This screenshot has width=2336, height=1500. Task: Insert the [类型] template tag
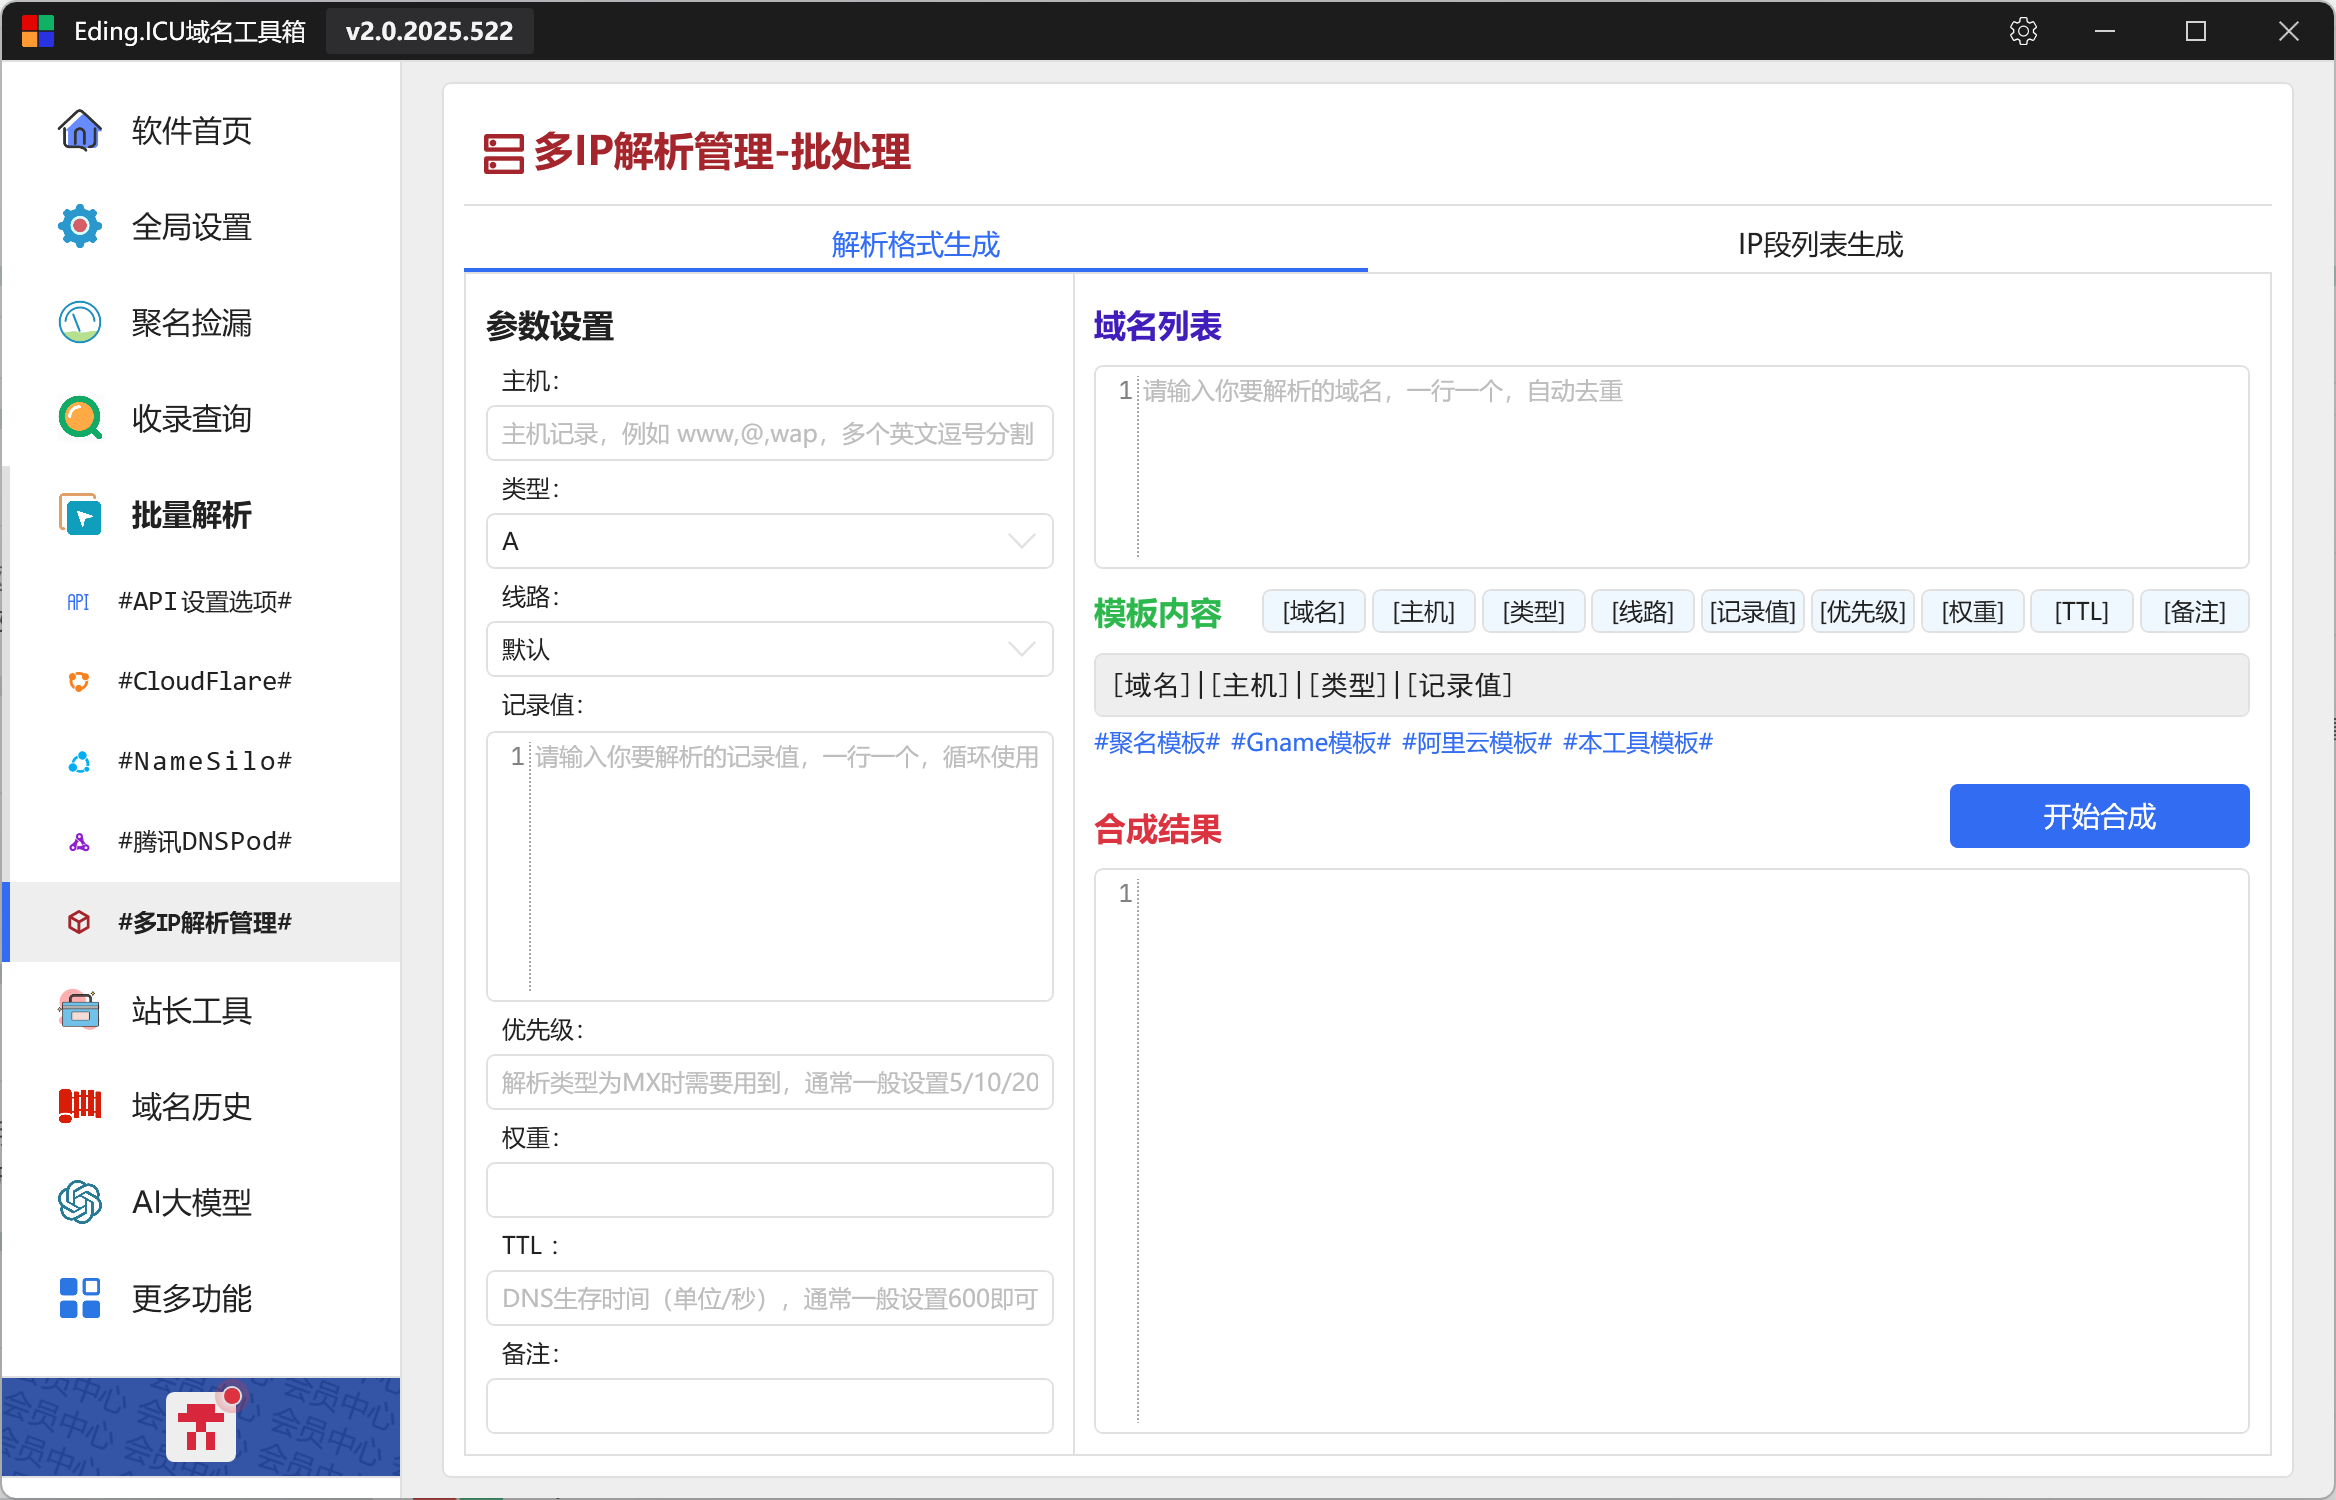click(x=1533, y=611)
